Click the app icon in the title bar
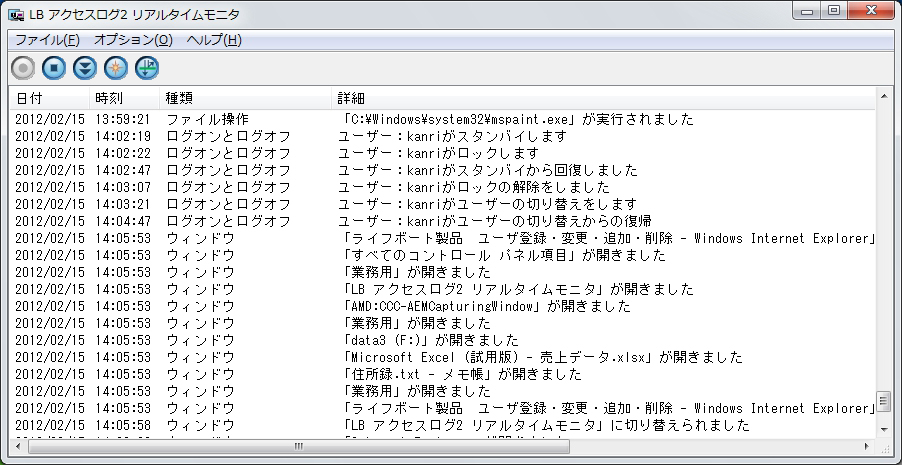 coord(17,12)
